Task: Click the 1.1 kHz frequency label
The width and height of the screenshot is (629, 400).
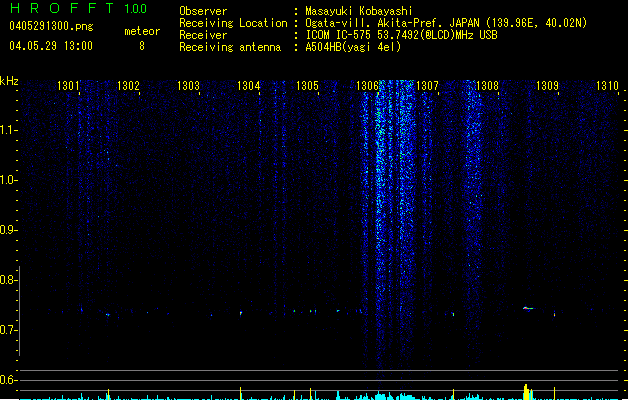Action: tap(8, 130)
